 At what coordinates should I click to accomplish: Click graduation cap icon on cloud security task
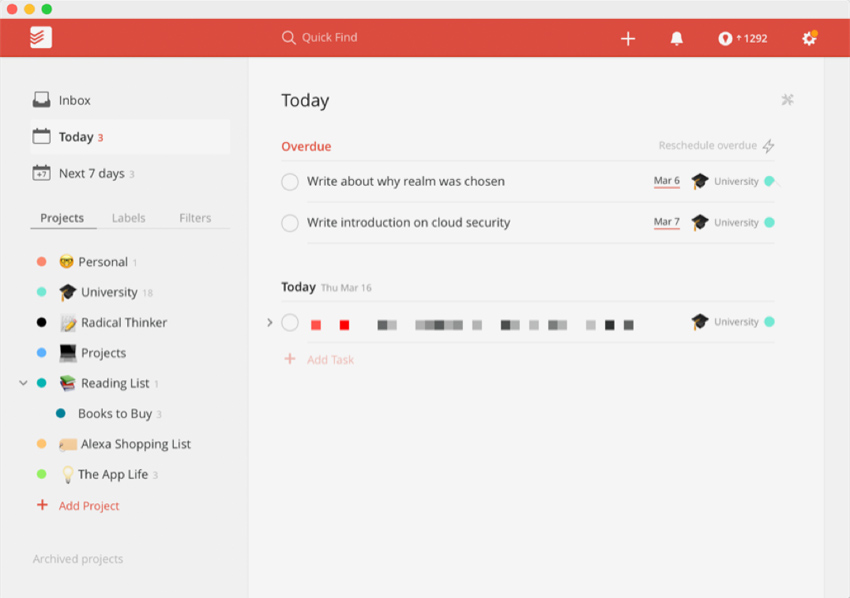[700, 222]
